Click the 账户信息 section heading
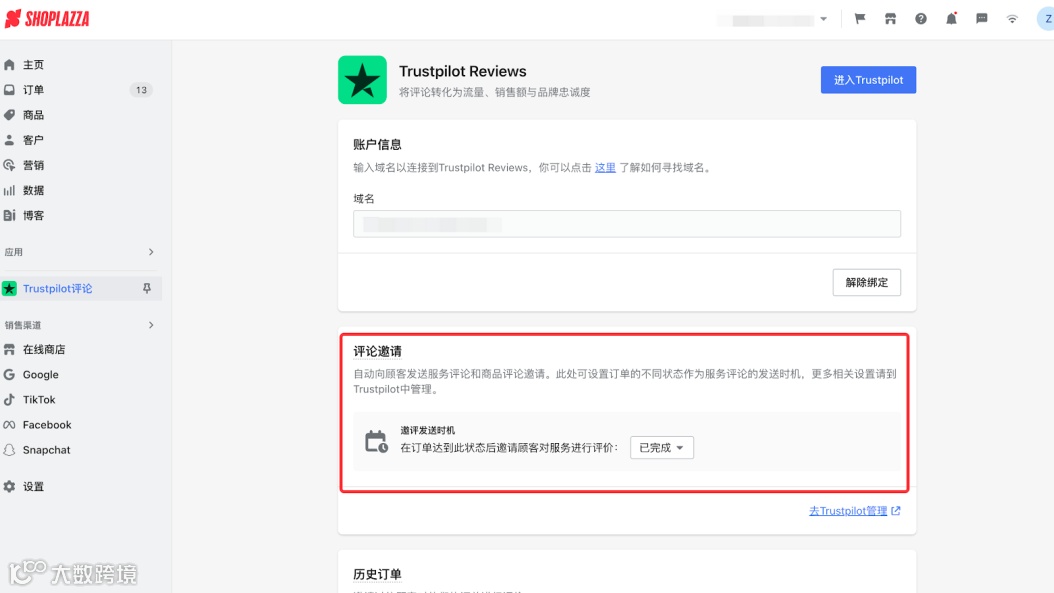Image resolution: width=1054 pixels, height=593 pixels. click(378, 145)
